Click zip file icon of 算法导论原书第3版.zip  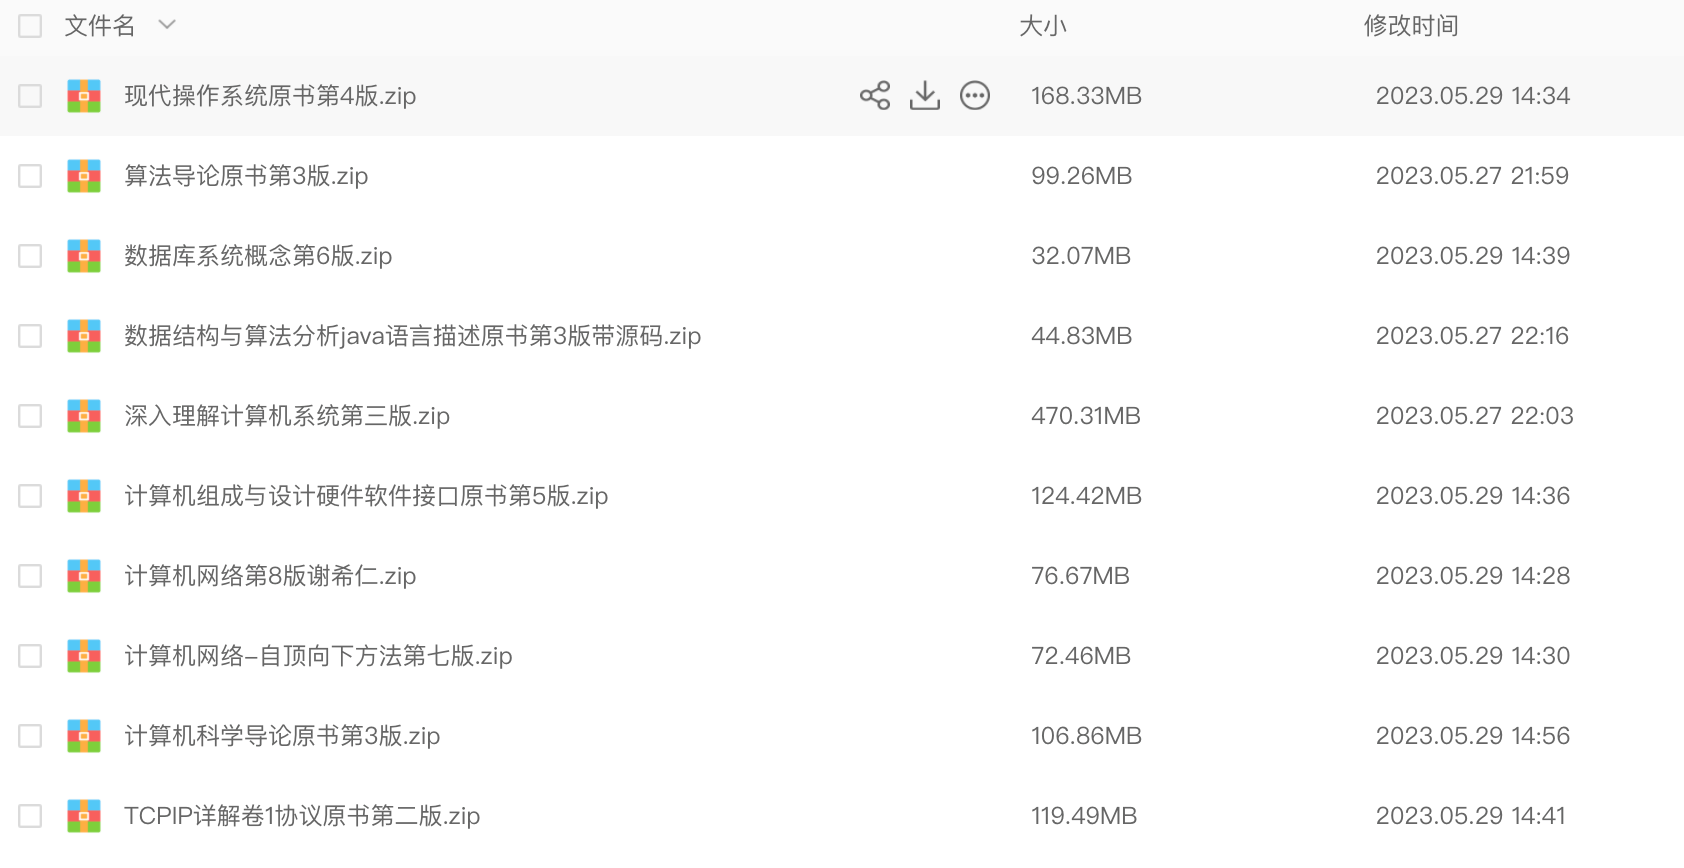coord(84,176)
